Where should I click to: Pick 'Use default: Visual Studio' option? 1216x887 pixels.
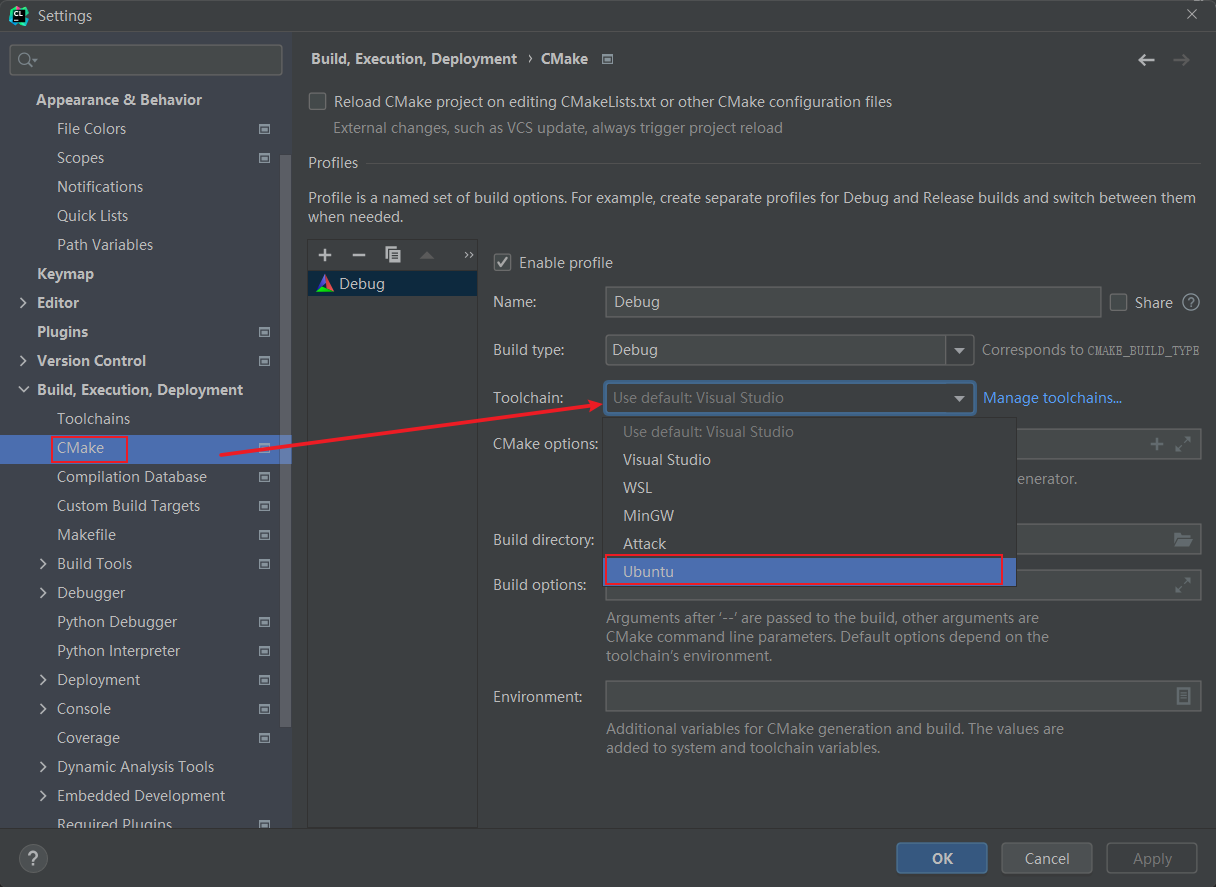tap(810, 432)
